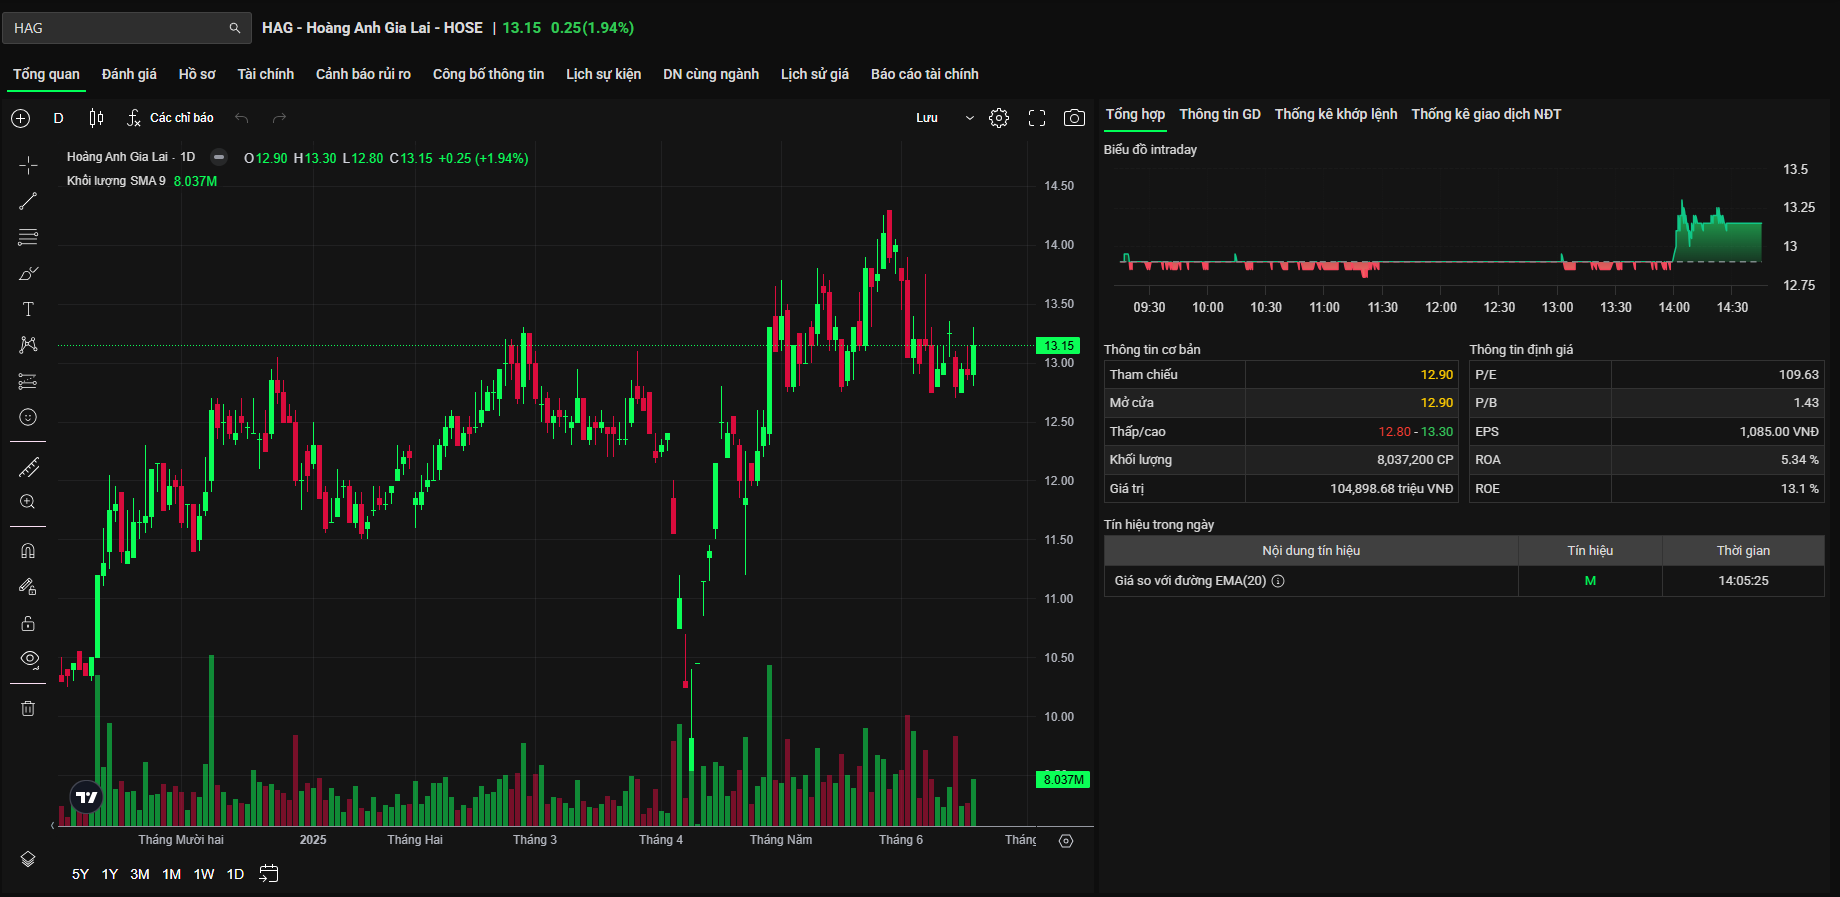Open the Báo cáo tài chính tab
The image size is (1840, 897).
(925, 74)
